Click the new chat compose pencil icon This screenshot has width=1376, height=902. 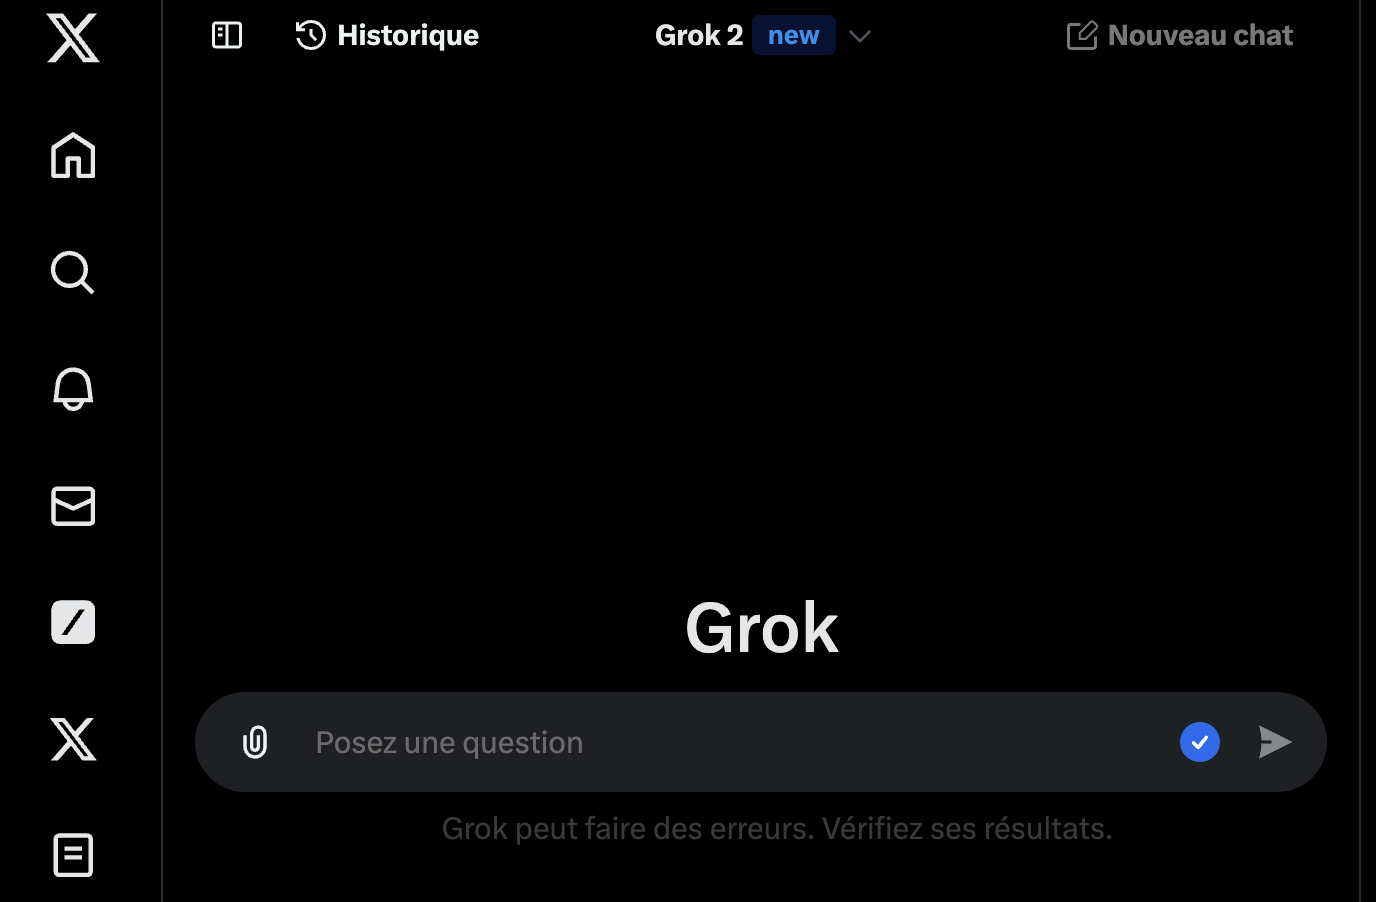[x=1082, y=35]
